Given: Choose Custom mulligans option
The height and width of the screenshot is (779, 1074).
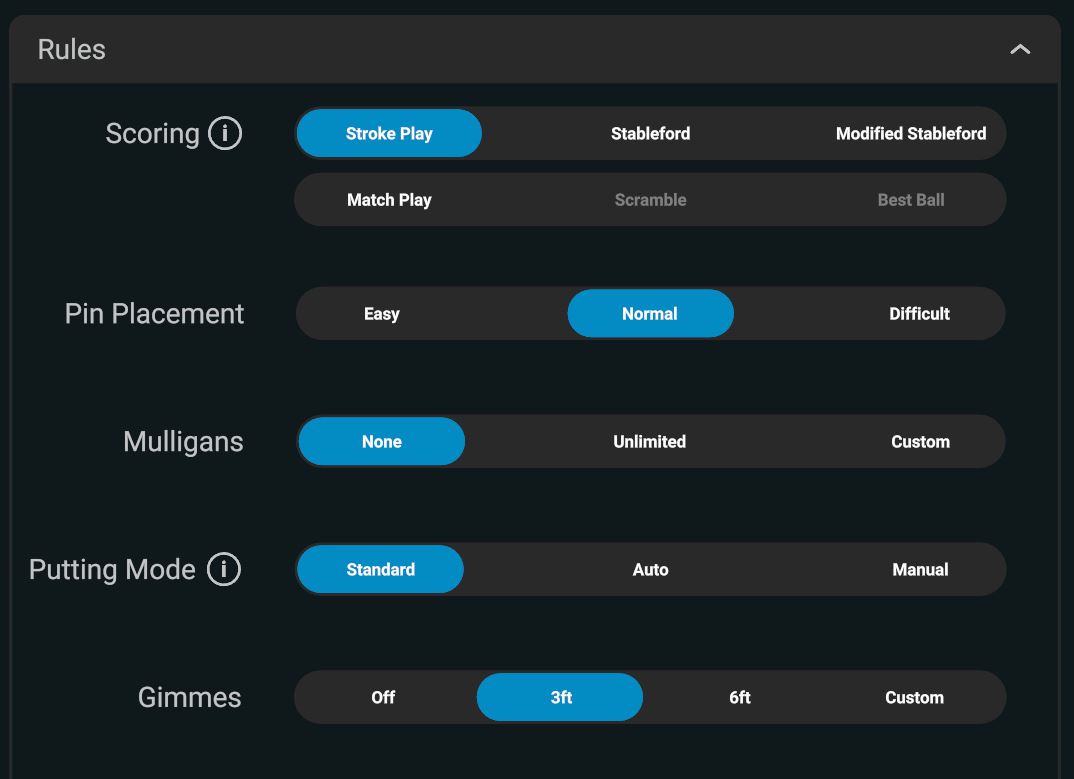Looking at the screenshot, I should coord(920,442).
